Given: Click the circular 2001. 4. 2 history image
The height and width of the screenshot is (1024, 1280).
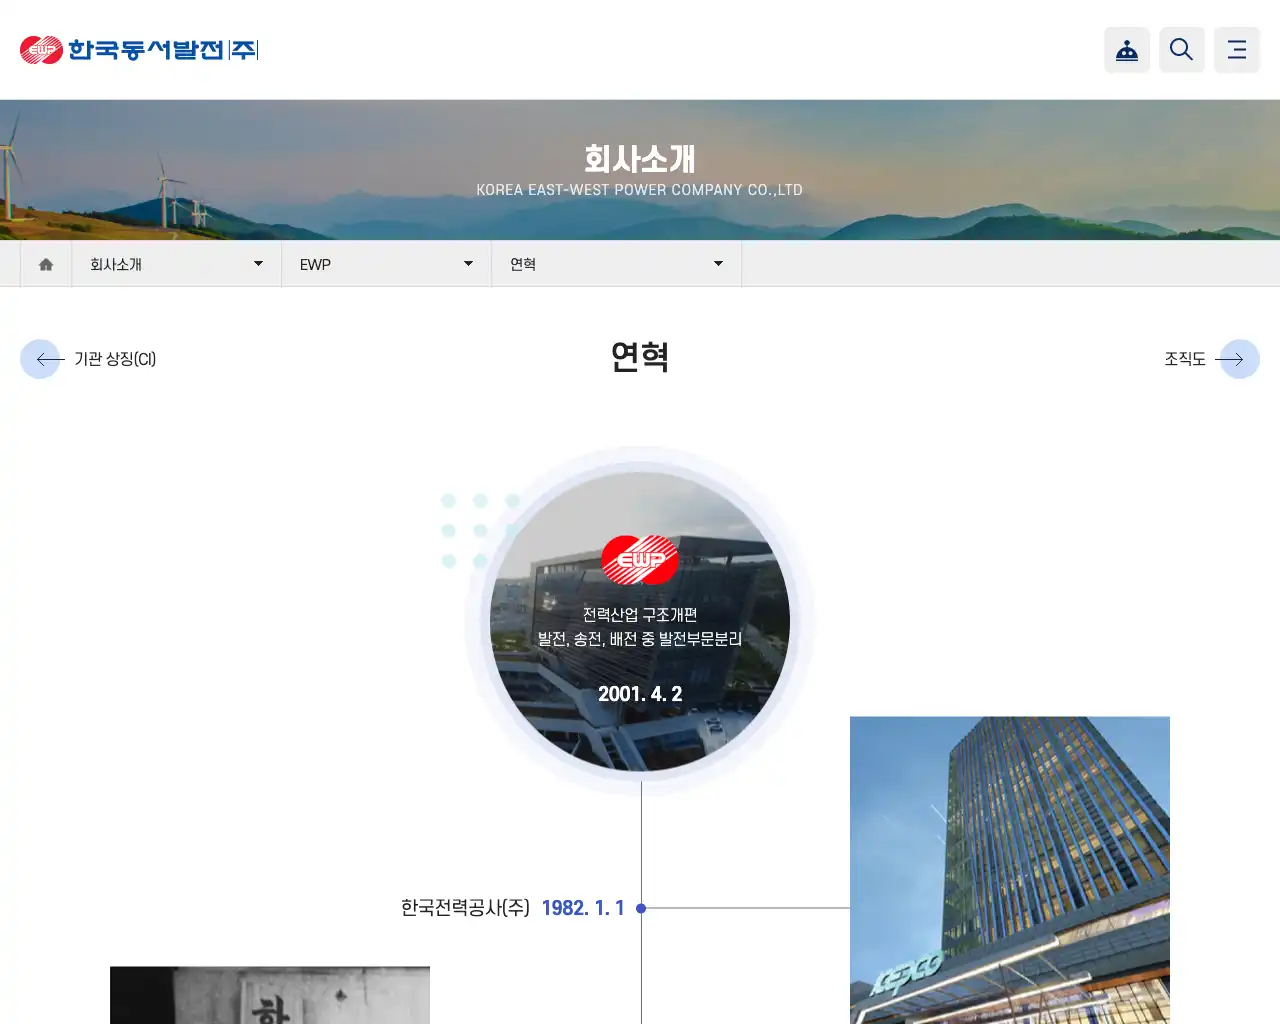Looking at the screenshot, I should point(639,620).
